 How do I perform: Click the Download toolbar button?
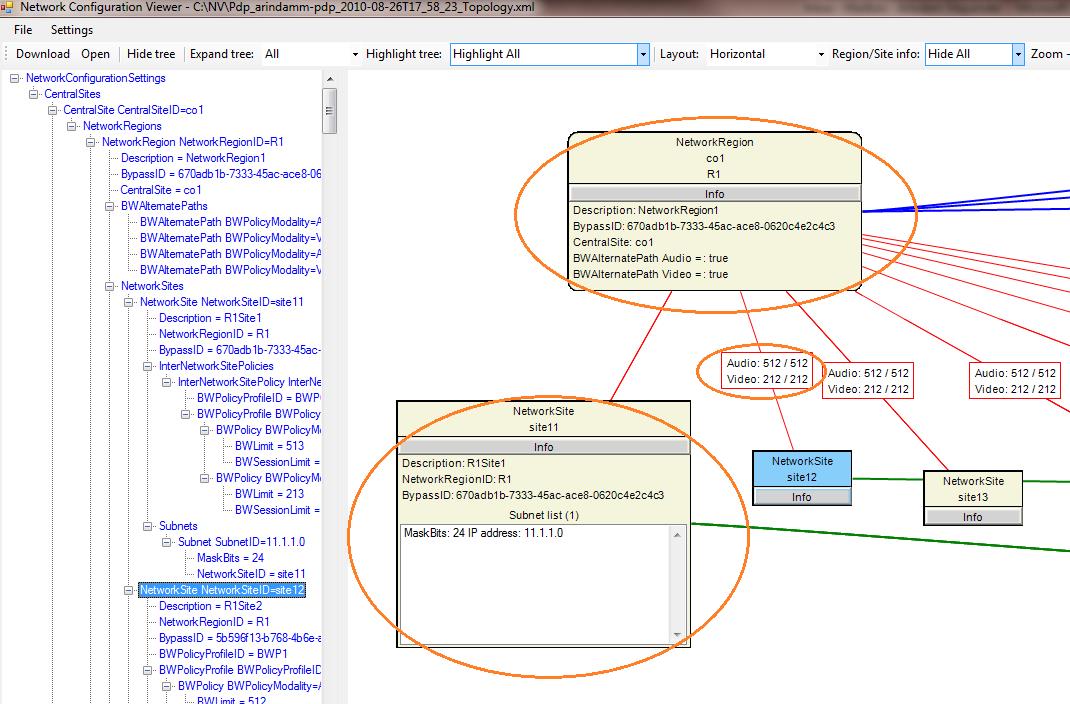click(x=42, y=54)
